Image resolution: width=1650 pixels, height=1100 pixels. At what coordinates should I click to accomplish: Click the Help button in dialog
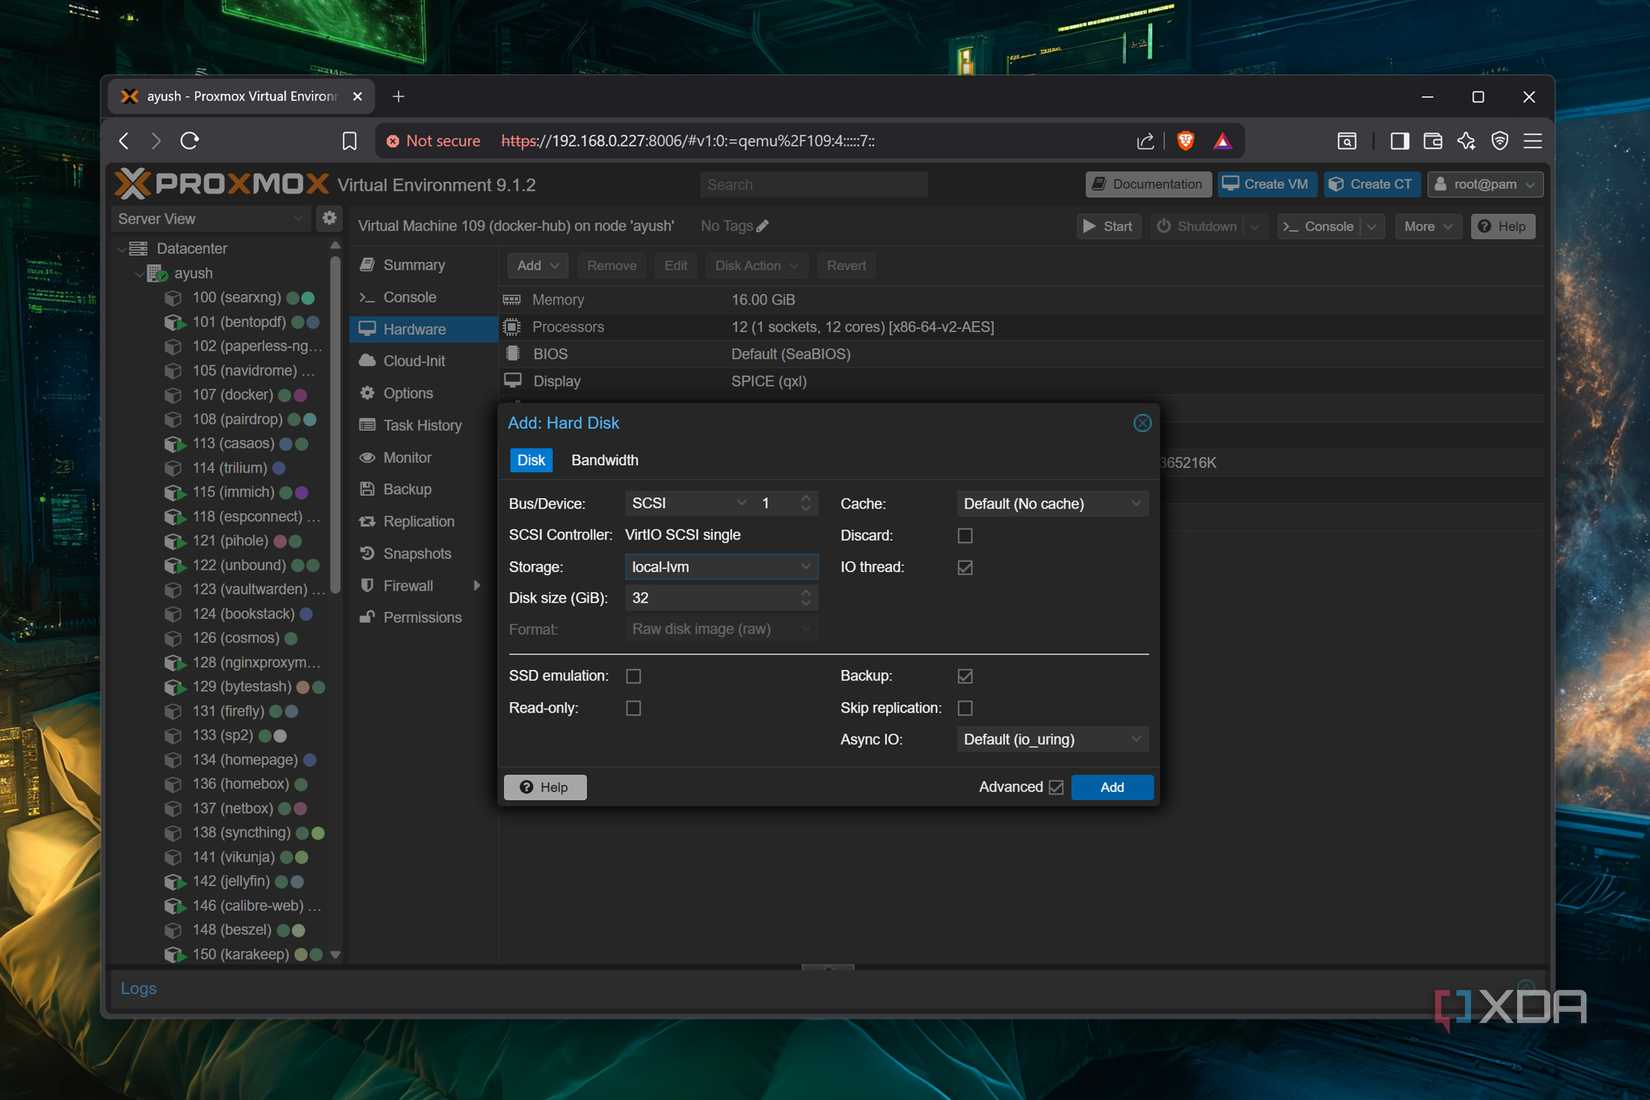pyautogui.click(x=545, y=787)
